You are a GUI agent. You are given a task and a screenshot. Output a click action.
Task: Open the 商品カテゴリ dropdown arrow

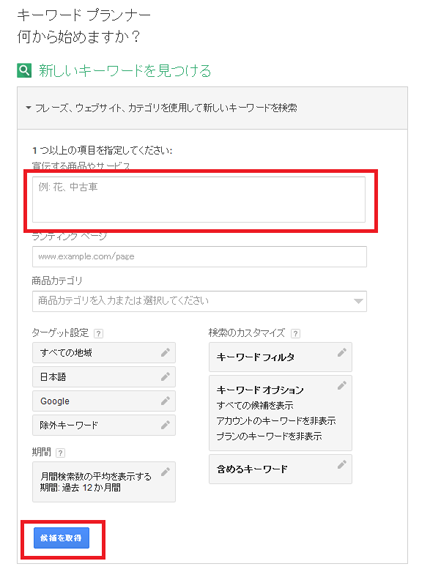pyautogui.click(x=358, y=301)
